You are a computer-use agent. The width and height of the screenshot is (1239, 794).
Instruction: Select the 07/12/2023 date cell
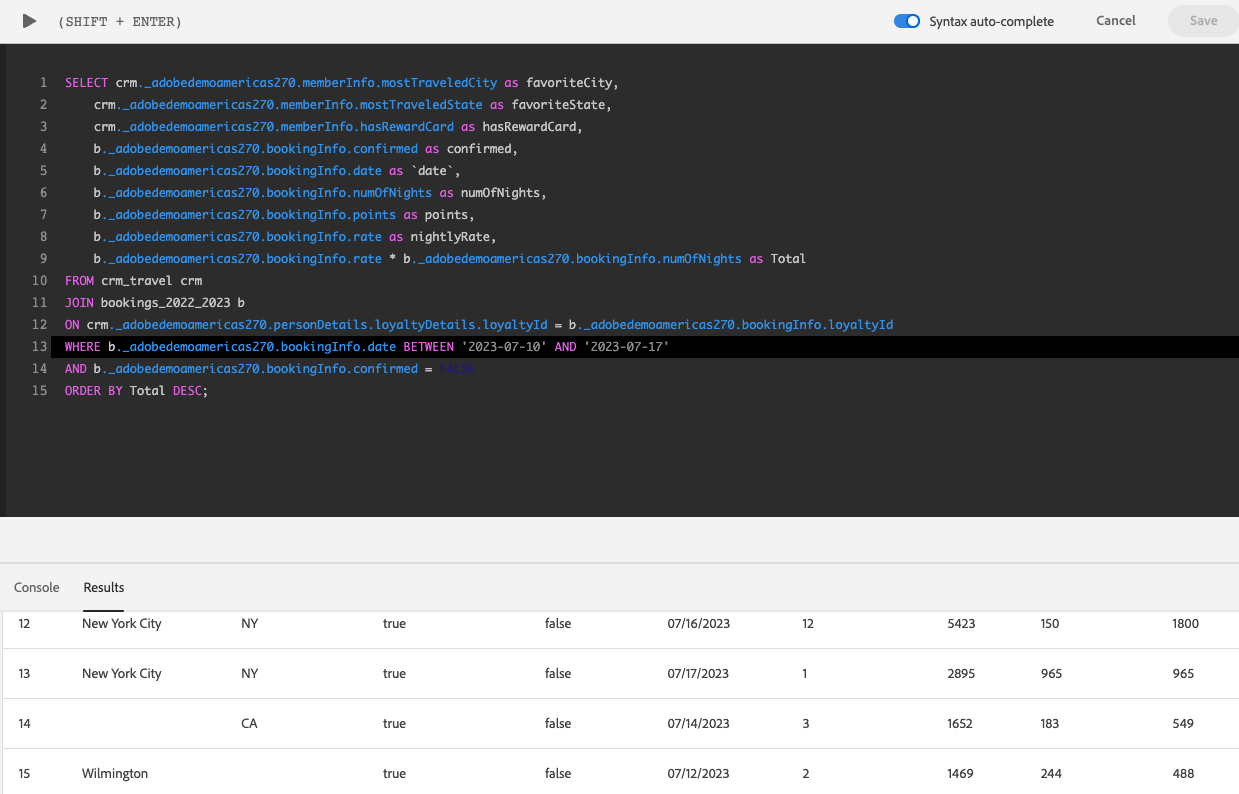(x=699, y=773)
